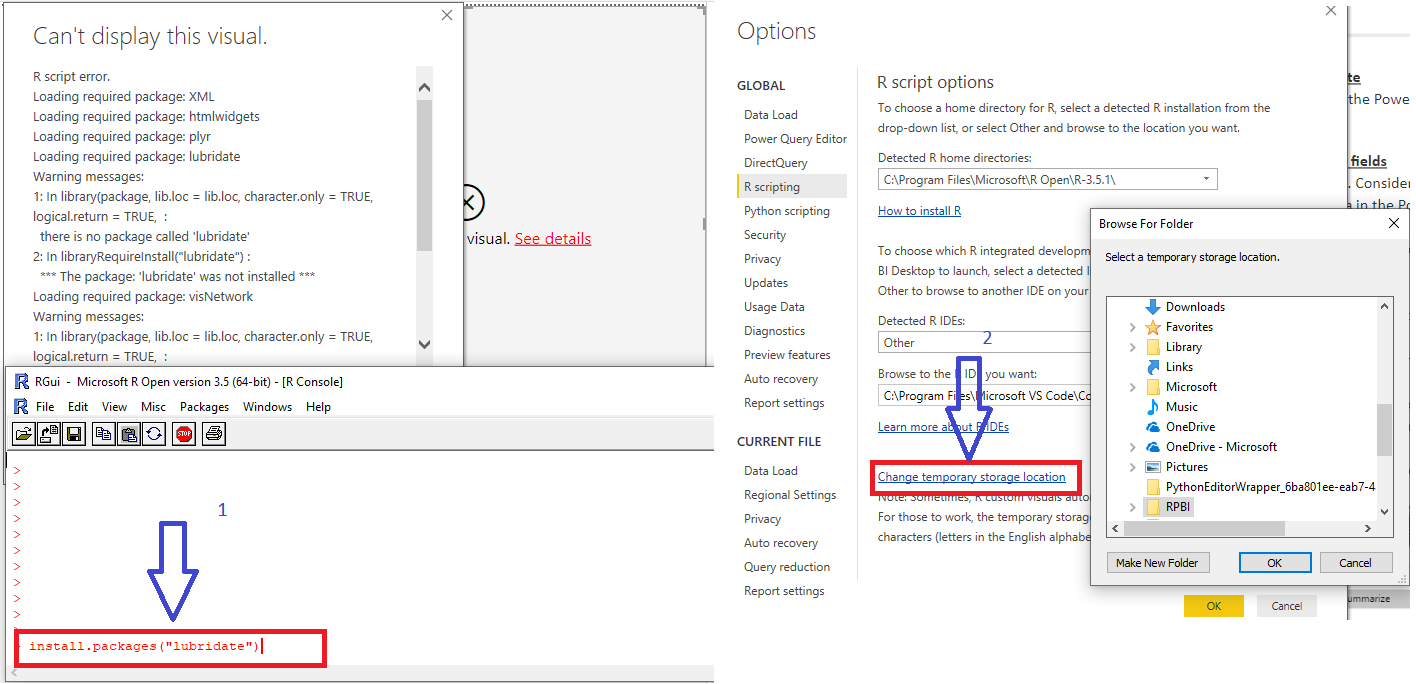Select R scripting in Options sidebar
Image resolution: width=1416 pixels, height=684 pixels.
[792, 187]
